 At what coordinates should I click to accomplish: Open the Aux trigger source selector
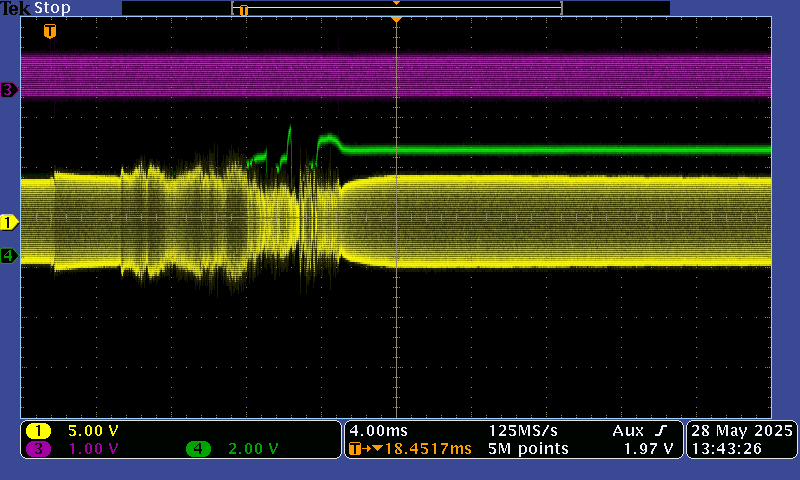(x=627, y=430)
